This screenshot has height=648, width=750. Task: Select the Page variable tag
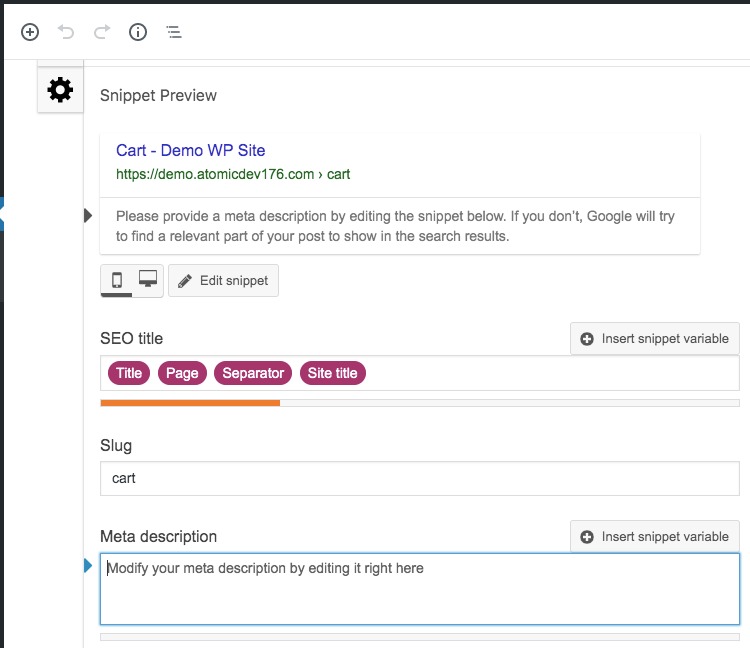(x=182, y=373)
